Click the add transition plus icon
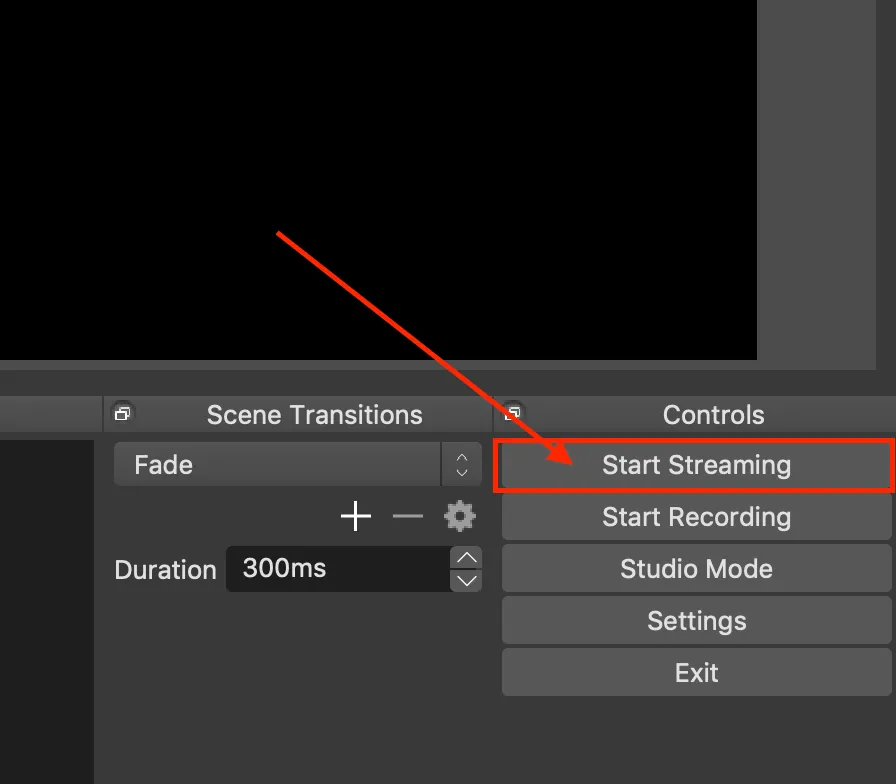Image resolution: width=896 pixels, height=784 pixels. point(355,516)
